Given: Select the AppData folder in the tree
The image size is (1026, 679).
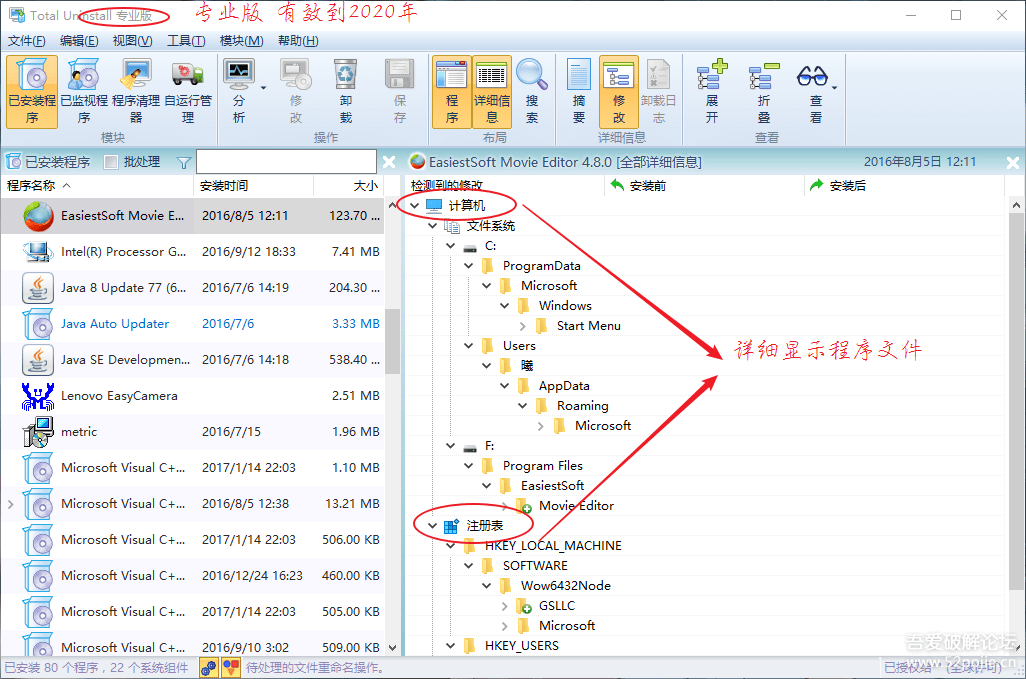Looking at the screenshot, I should click(564, 386).
